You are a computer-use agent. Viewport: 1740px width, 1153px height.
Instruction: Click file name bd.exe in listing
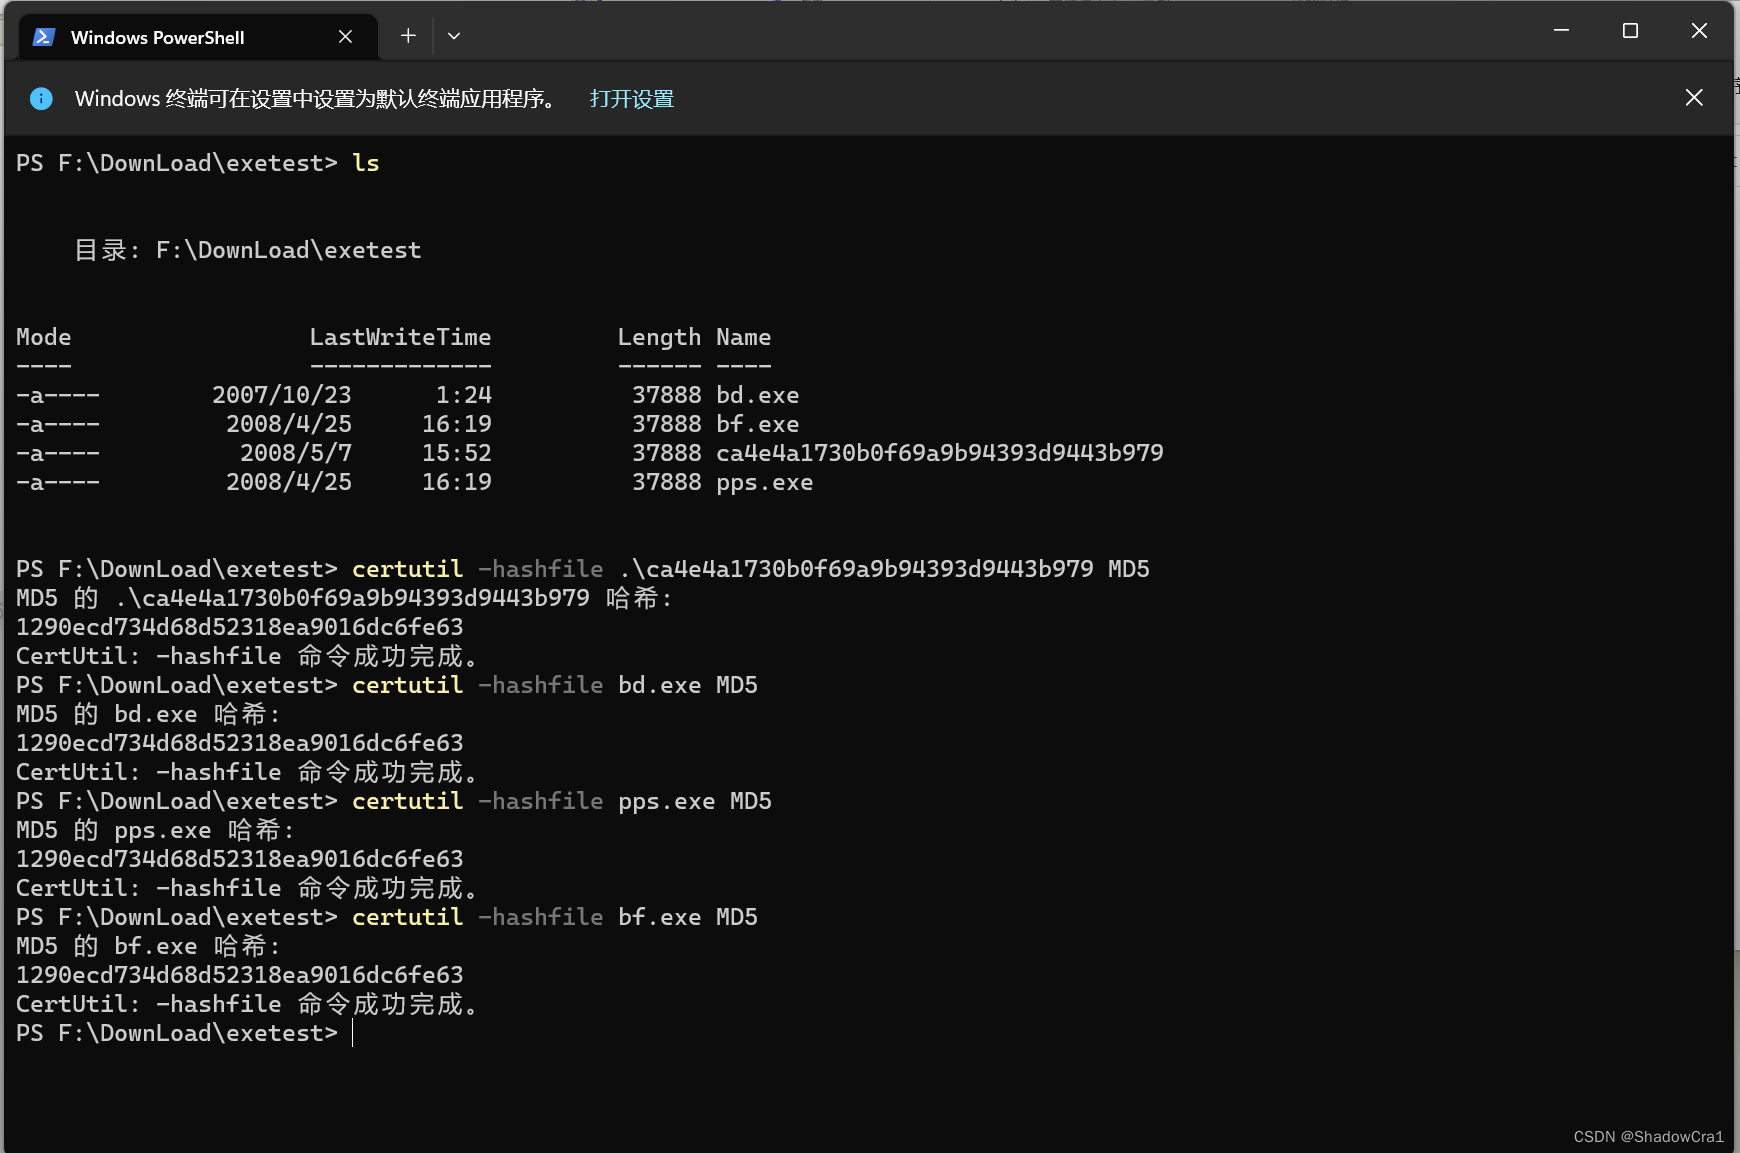pyautogui.click(x=757, y=395)
